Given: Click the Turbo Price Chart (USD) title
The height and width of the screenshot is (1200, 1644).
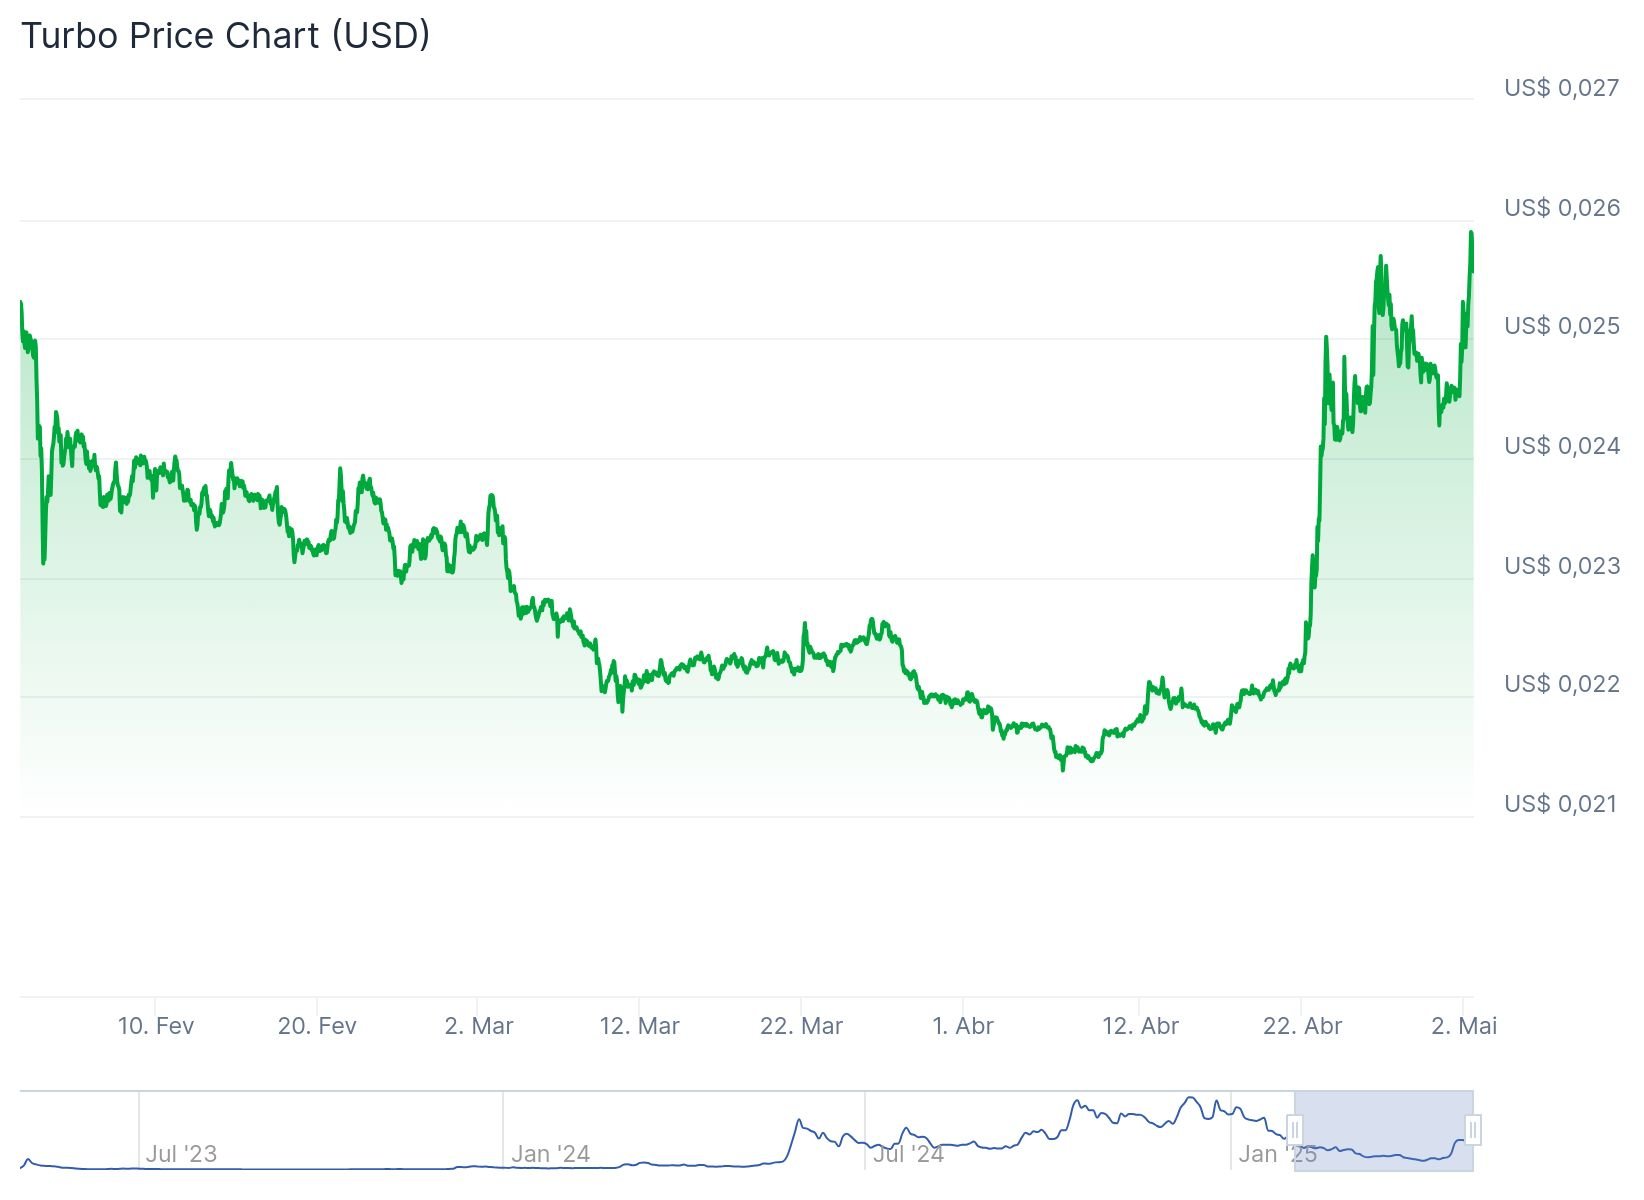Looking at the screenshot, I should (226, 35).
